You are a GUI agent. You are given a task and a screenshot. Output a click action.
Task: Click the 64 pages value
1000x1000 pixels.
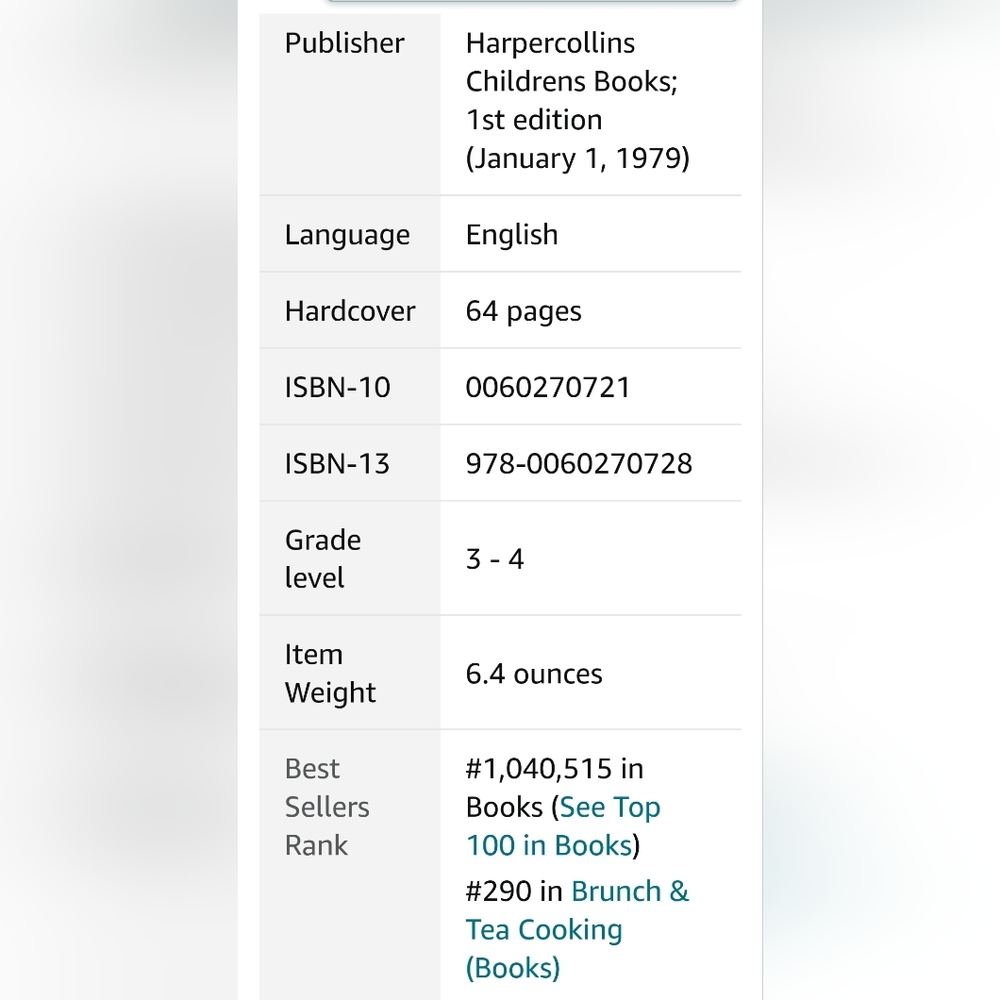(x=523, y=312)
